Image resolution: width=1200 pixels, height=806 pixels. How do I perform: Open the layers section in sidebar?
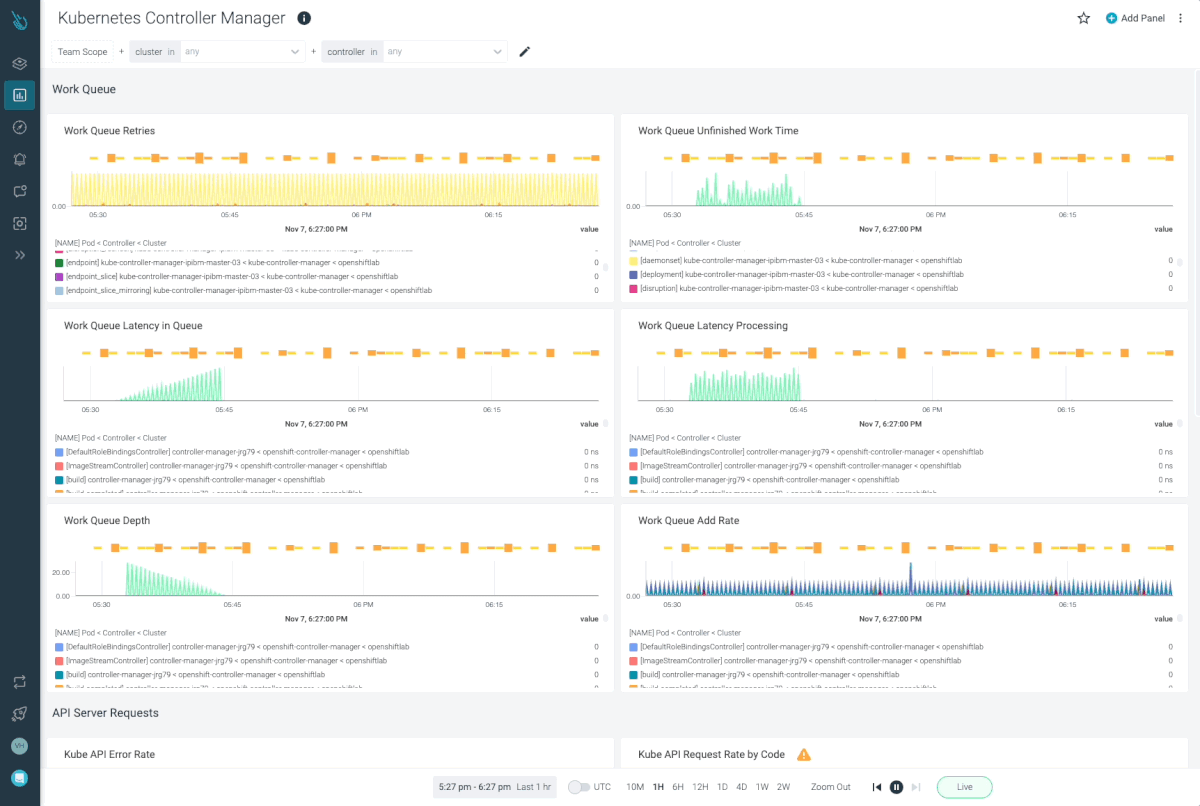click(x=19, y=63)
